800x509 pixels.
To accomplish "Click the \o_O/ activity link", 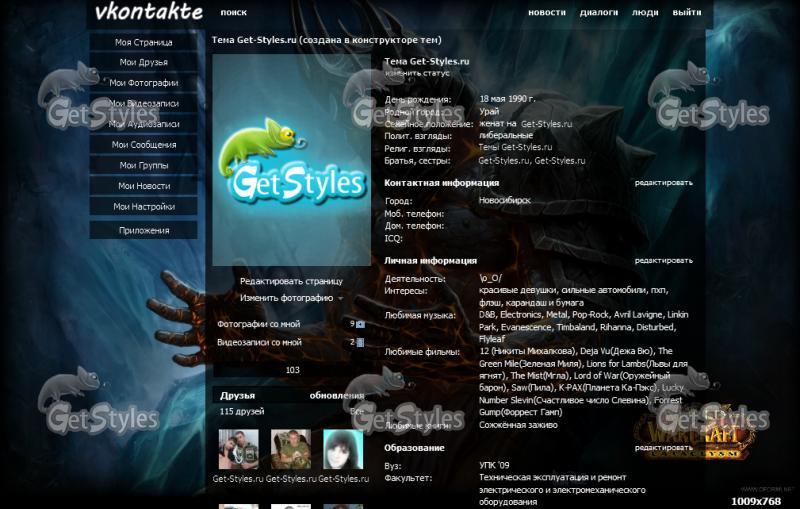I will (490, 278).
